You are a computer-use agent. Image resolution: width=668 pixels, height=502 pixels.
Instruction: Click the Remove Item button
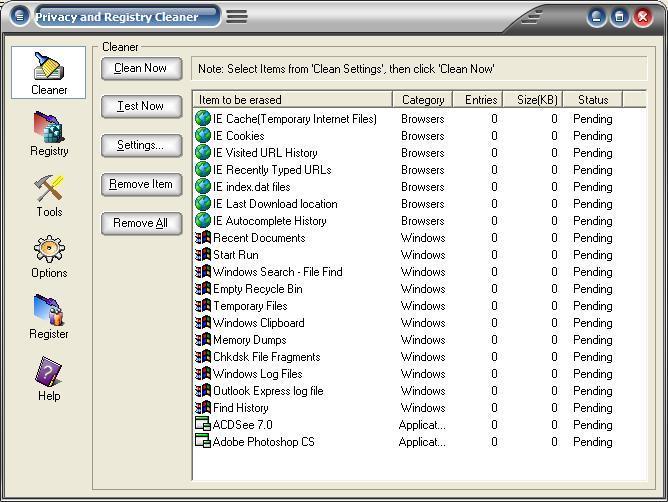click(141, 184)
